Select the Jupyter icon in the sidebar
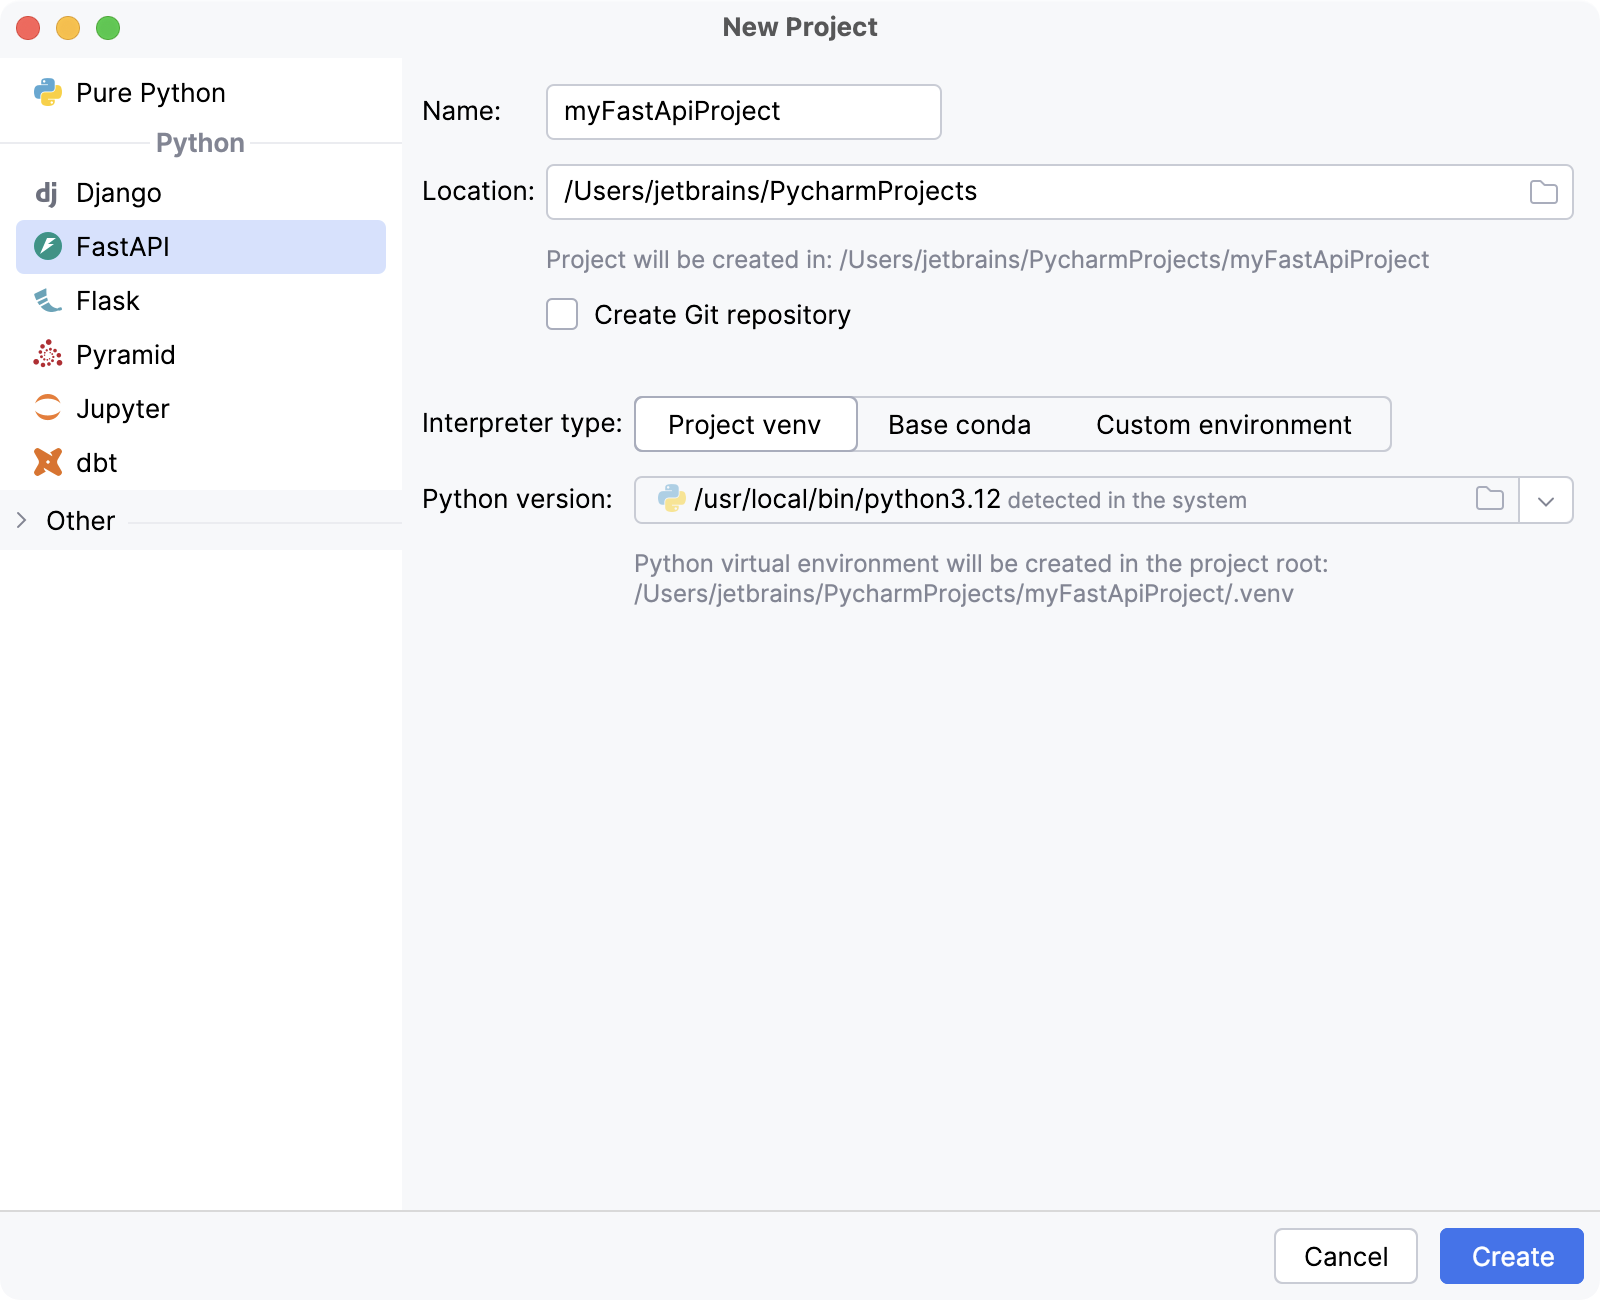Image resolution: width=1600 pixels, height=1300 pixels. click(47, 408)
